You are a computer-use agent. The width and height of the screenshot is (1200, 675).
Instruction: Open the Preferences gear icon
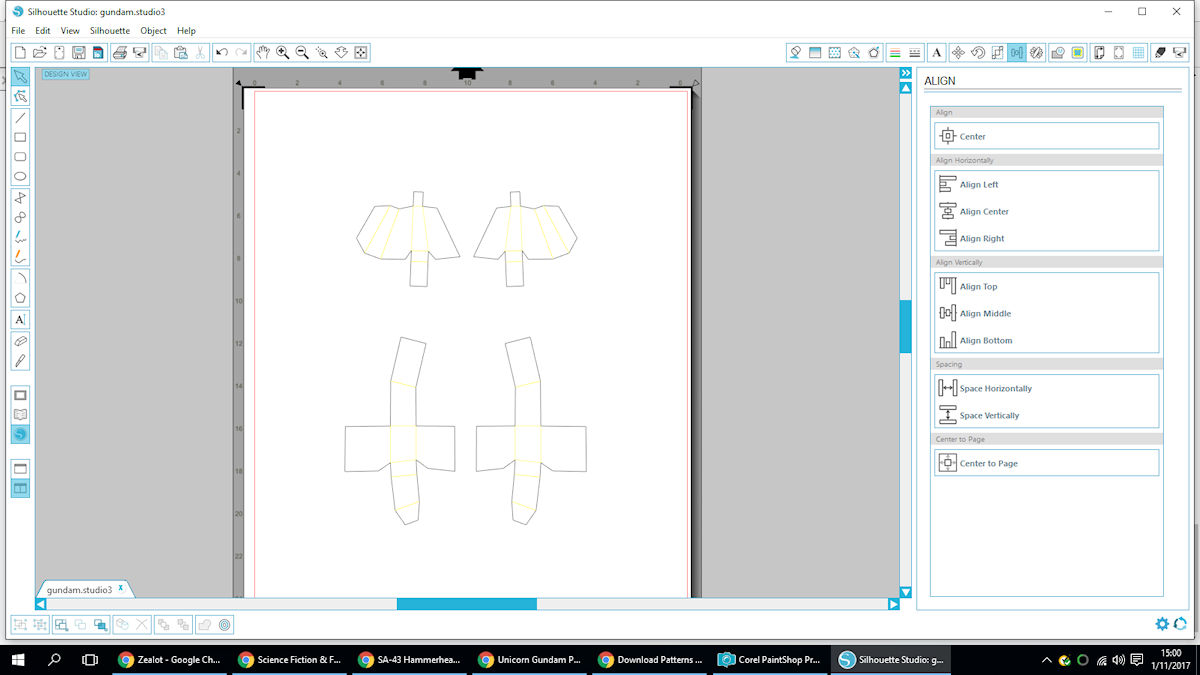coord(1162,623)
